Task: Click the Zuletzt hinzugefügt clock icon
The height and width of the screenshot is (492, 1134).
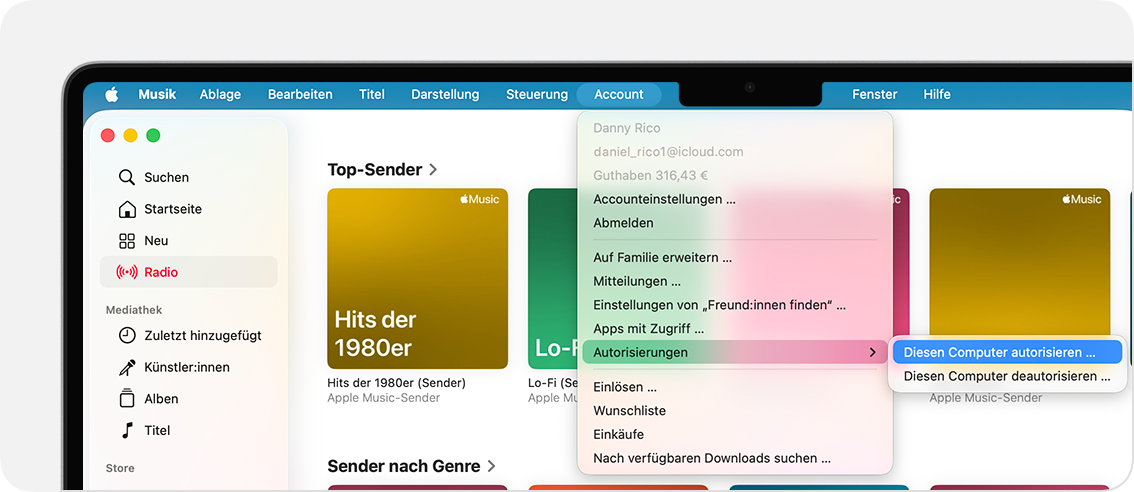Action: click(x=127, y=335)
